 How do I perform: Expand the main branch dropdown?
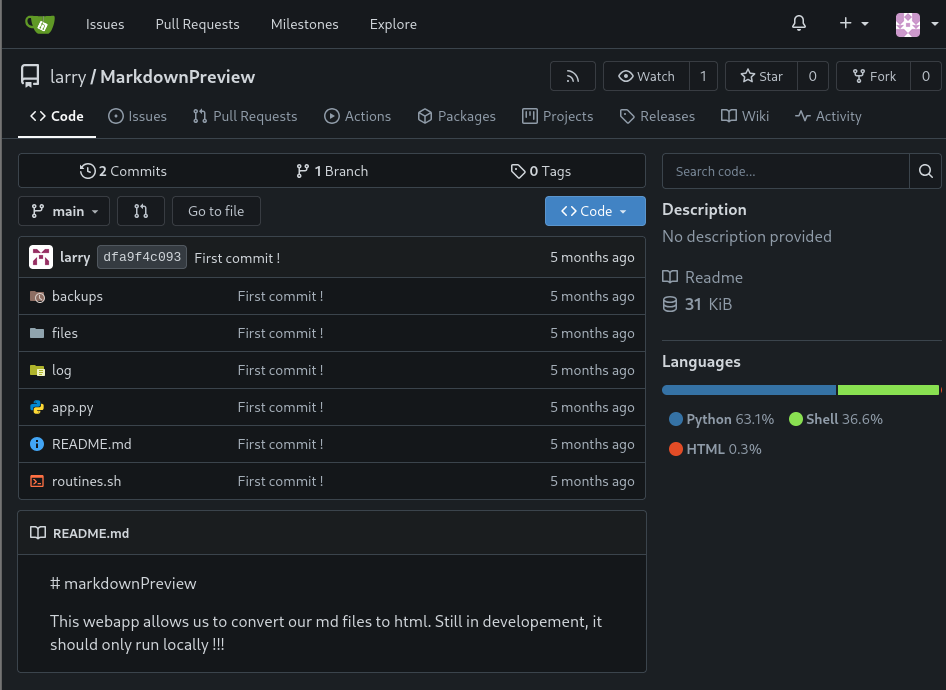pyautogui.click(x=64, y=211)
